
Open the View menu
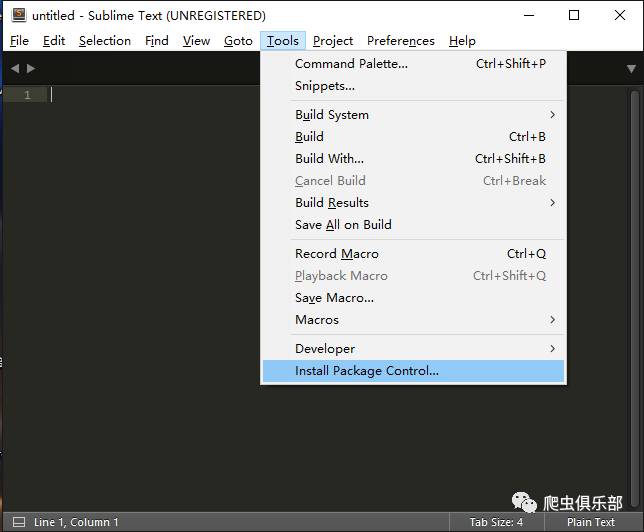click(x=196, y=41)
